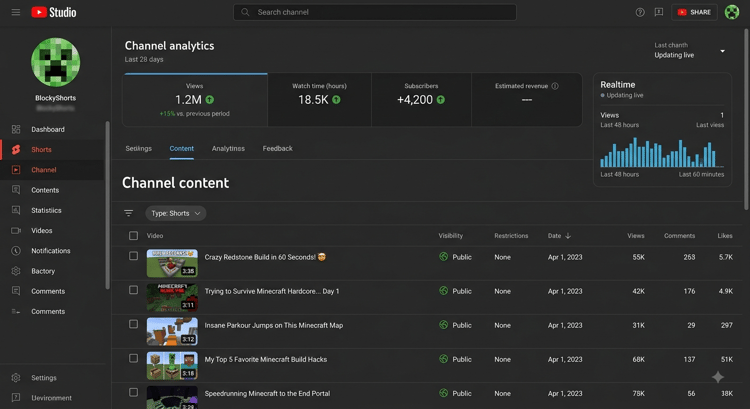Check the Crazy Redstone Build row checkbox
This screenshot has width=750, height=409.
tap(133, 256)
